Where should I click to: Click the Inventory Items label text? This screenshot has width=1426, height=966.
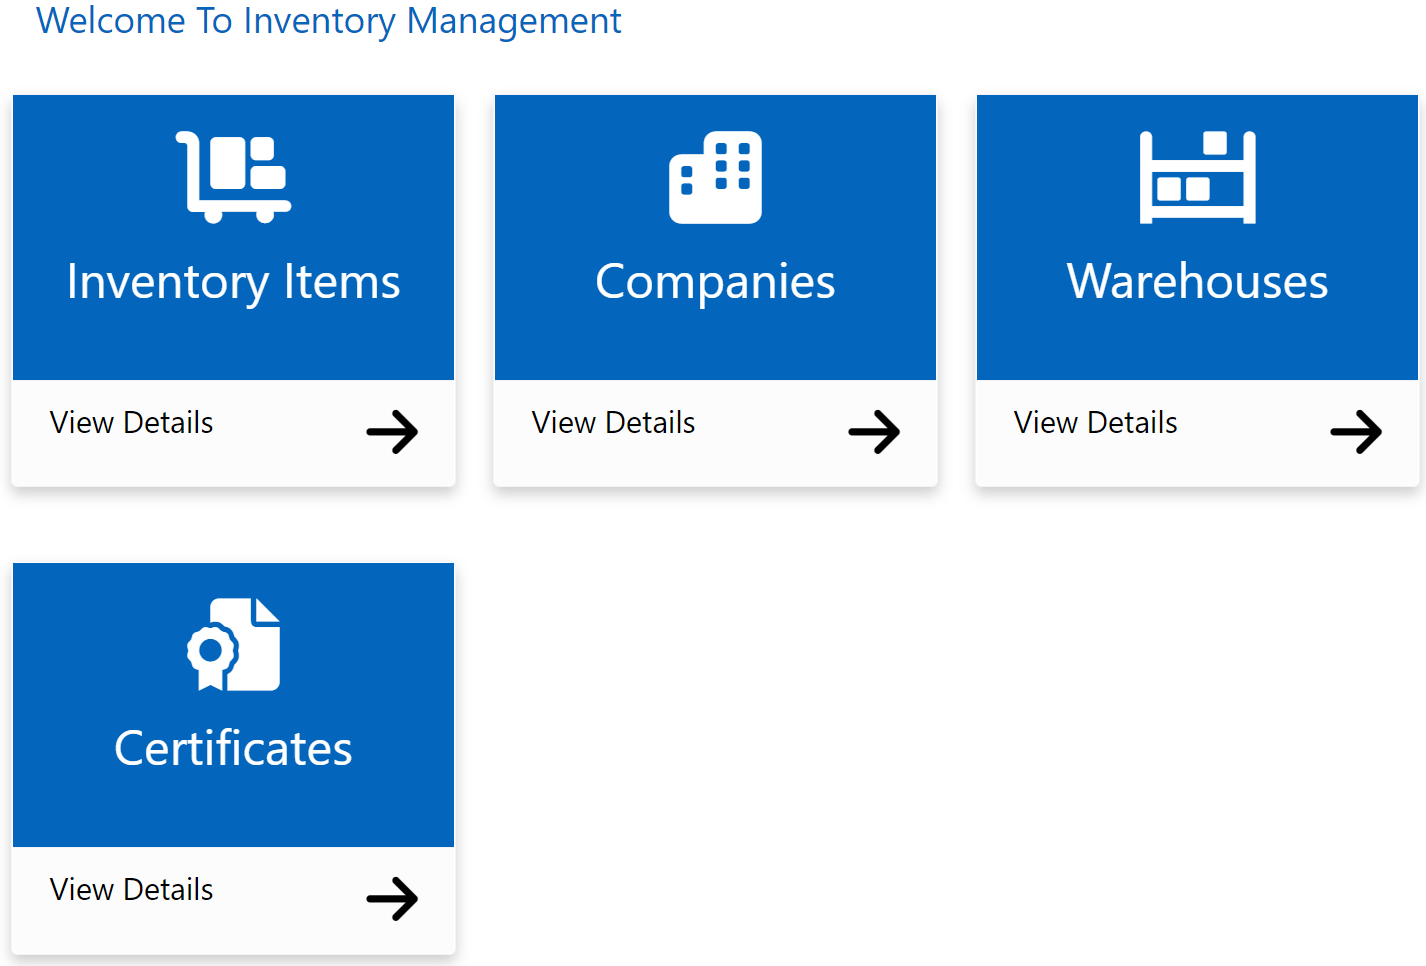pyautogui.click(x=232, y=282)
